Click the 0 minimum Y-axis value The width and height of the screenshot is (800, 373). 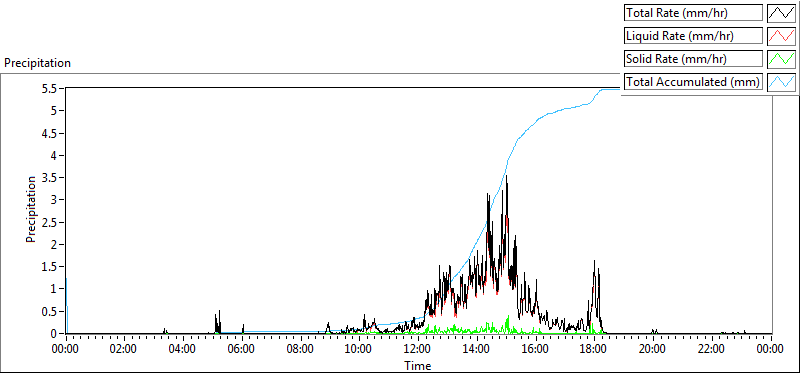pyautogui.click(x=59, y=333)
